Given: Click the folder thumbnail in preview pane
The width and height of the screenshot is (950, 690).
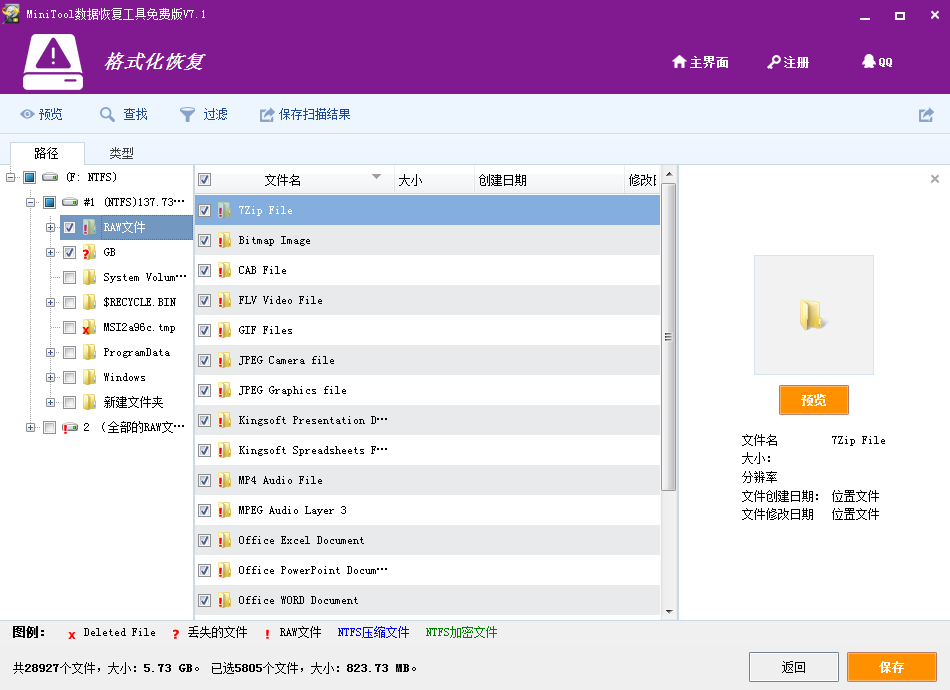Looking at the screenshot, I should click(x=813, y=315).
